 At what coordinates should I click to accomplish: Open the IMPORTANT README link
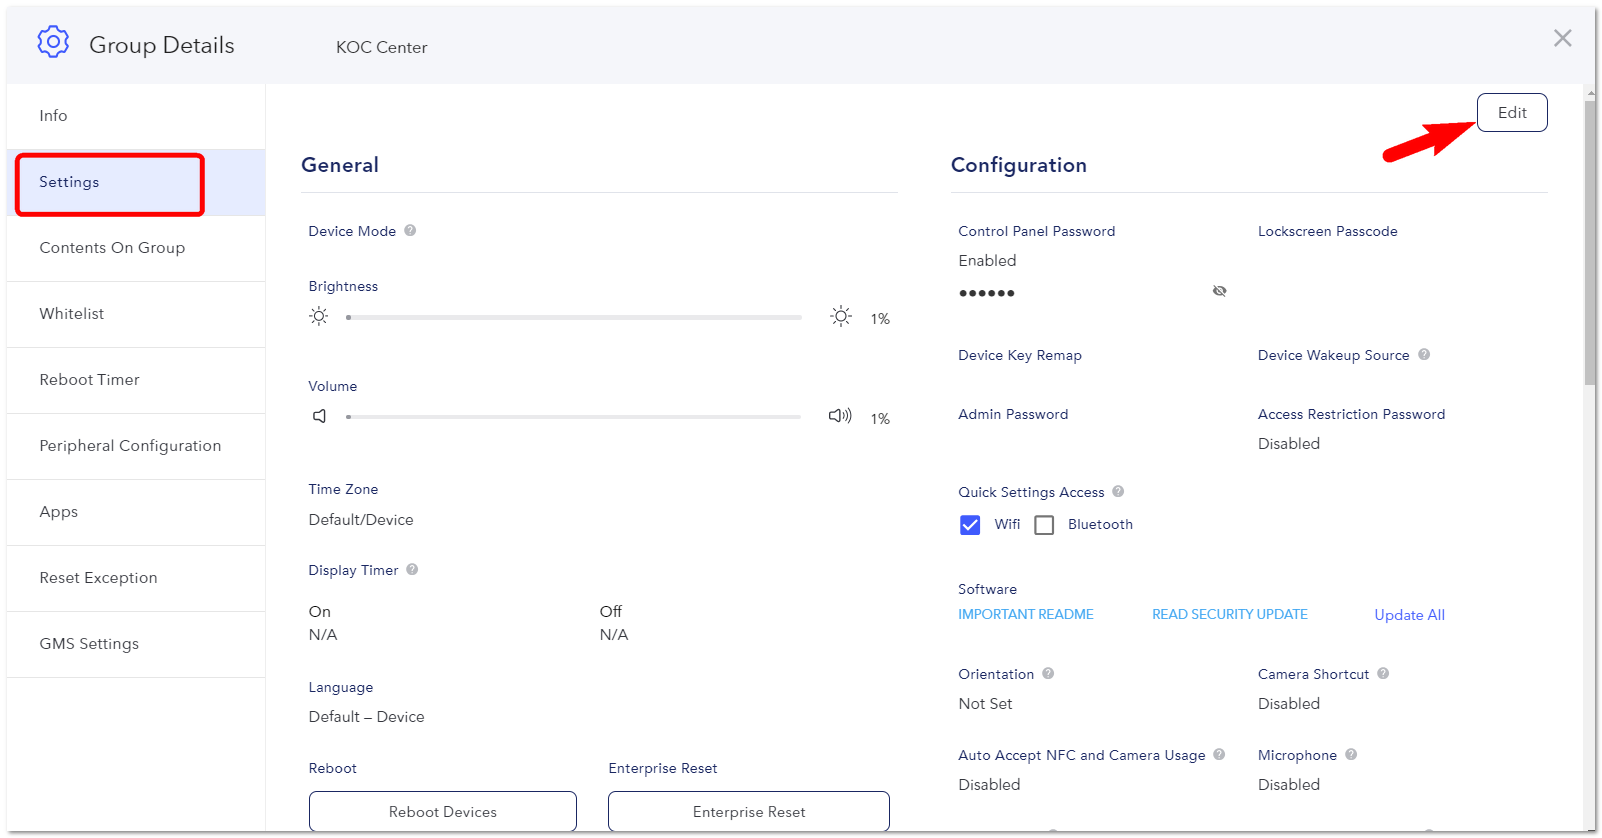point(1026,614)
